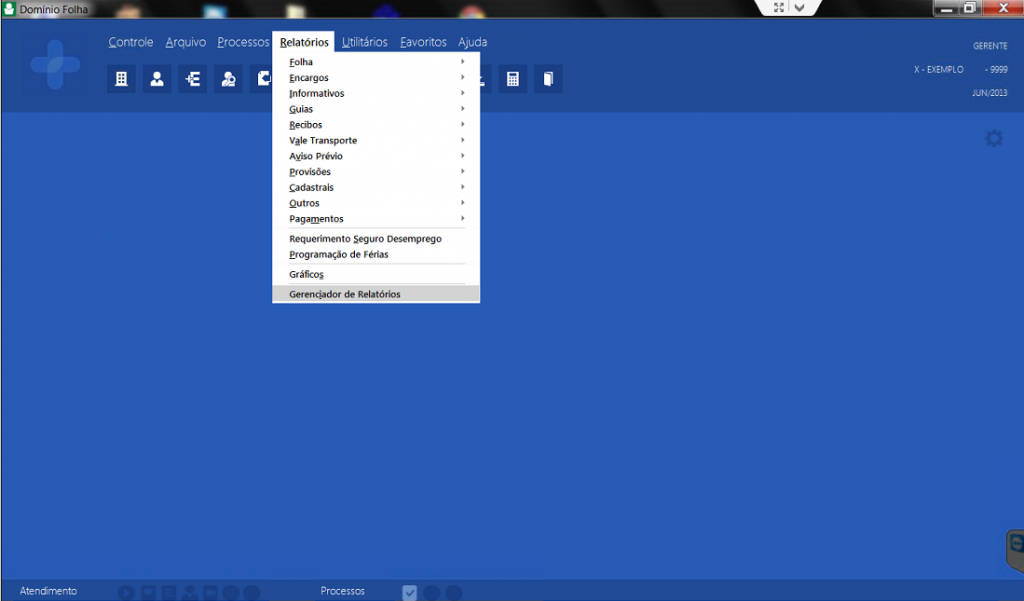This screenshot has width=1024, height=601.
Task: Click the person icon in the Atendimento bar
Action: coord(189,593)
